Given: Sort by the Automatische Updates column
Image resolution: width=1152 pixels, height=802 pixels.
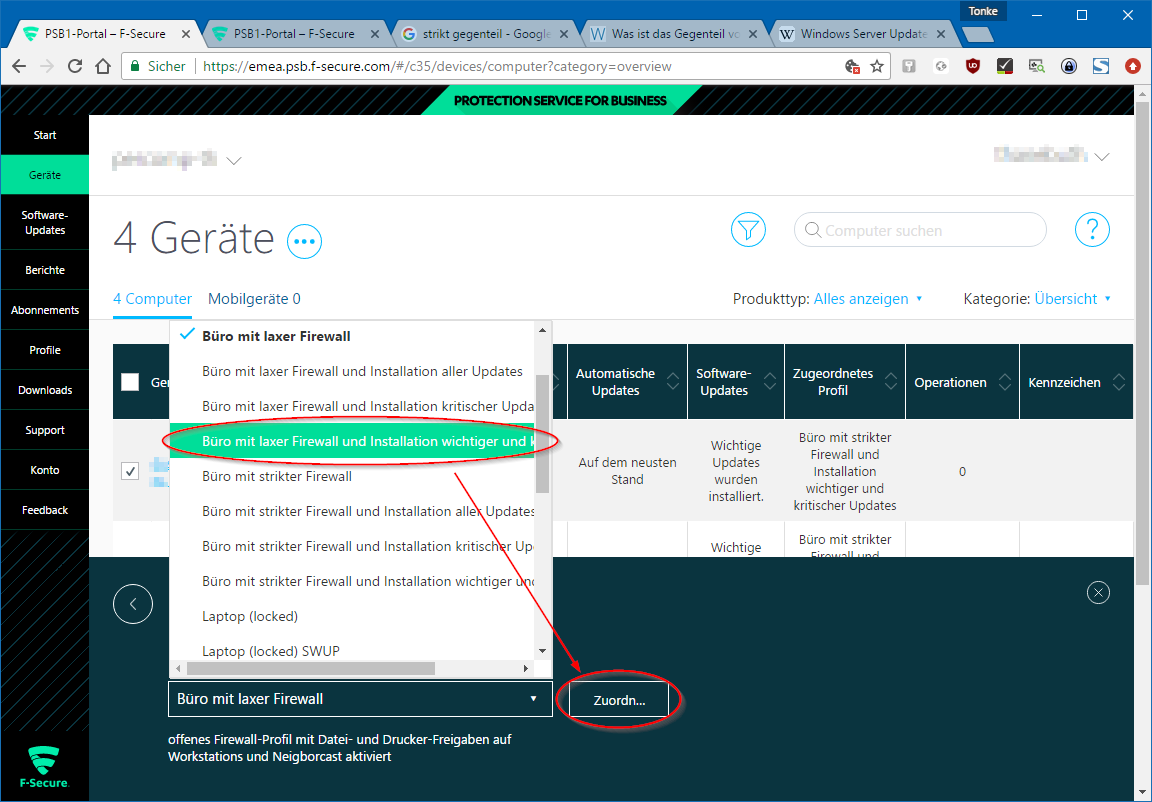Looking at the screenshot, I should 673,382.
